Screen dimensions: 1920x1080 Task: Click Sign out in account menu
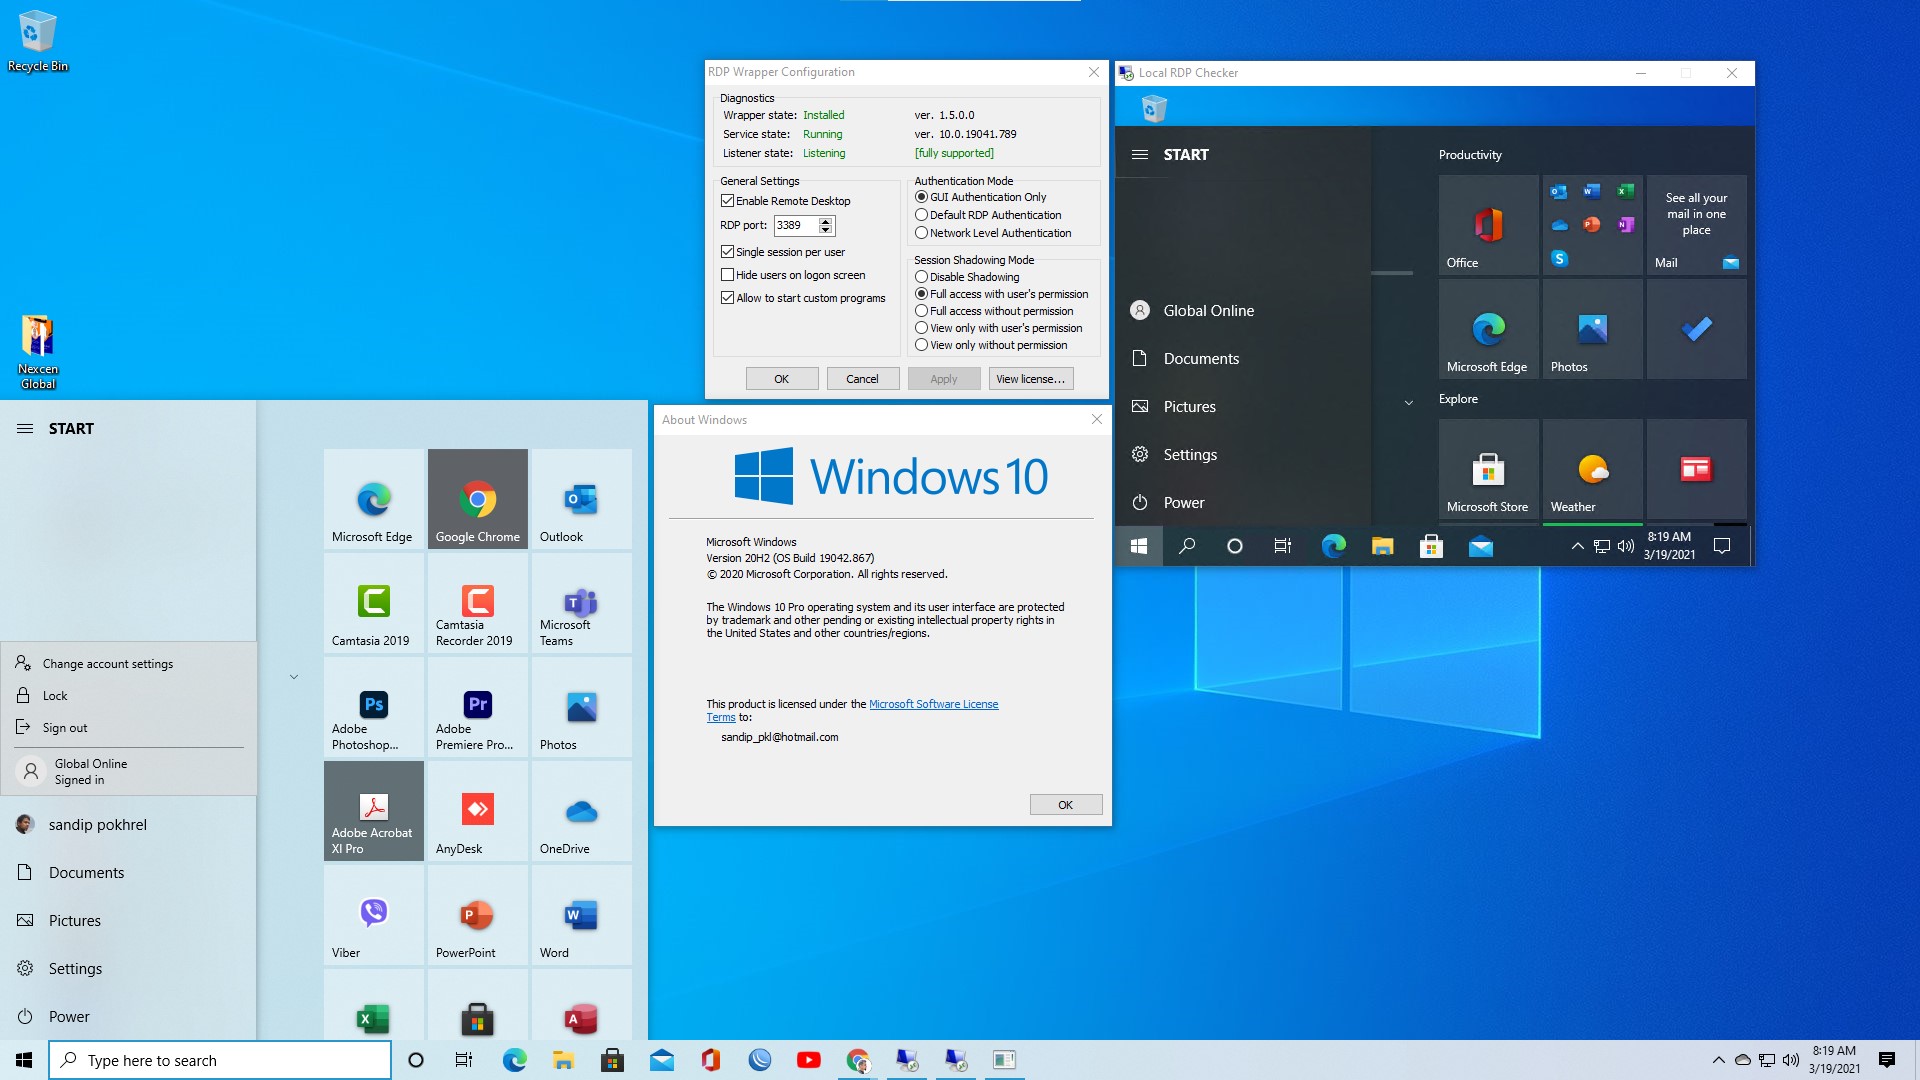(x=65, y=728)
